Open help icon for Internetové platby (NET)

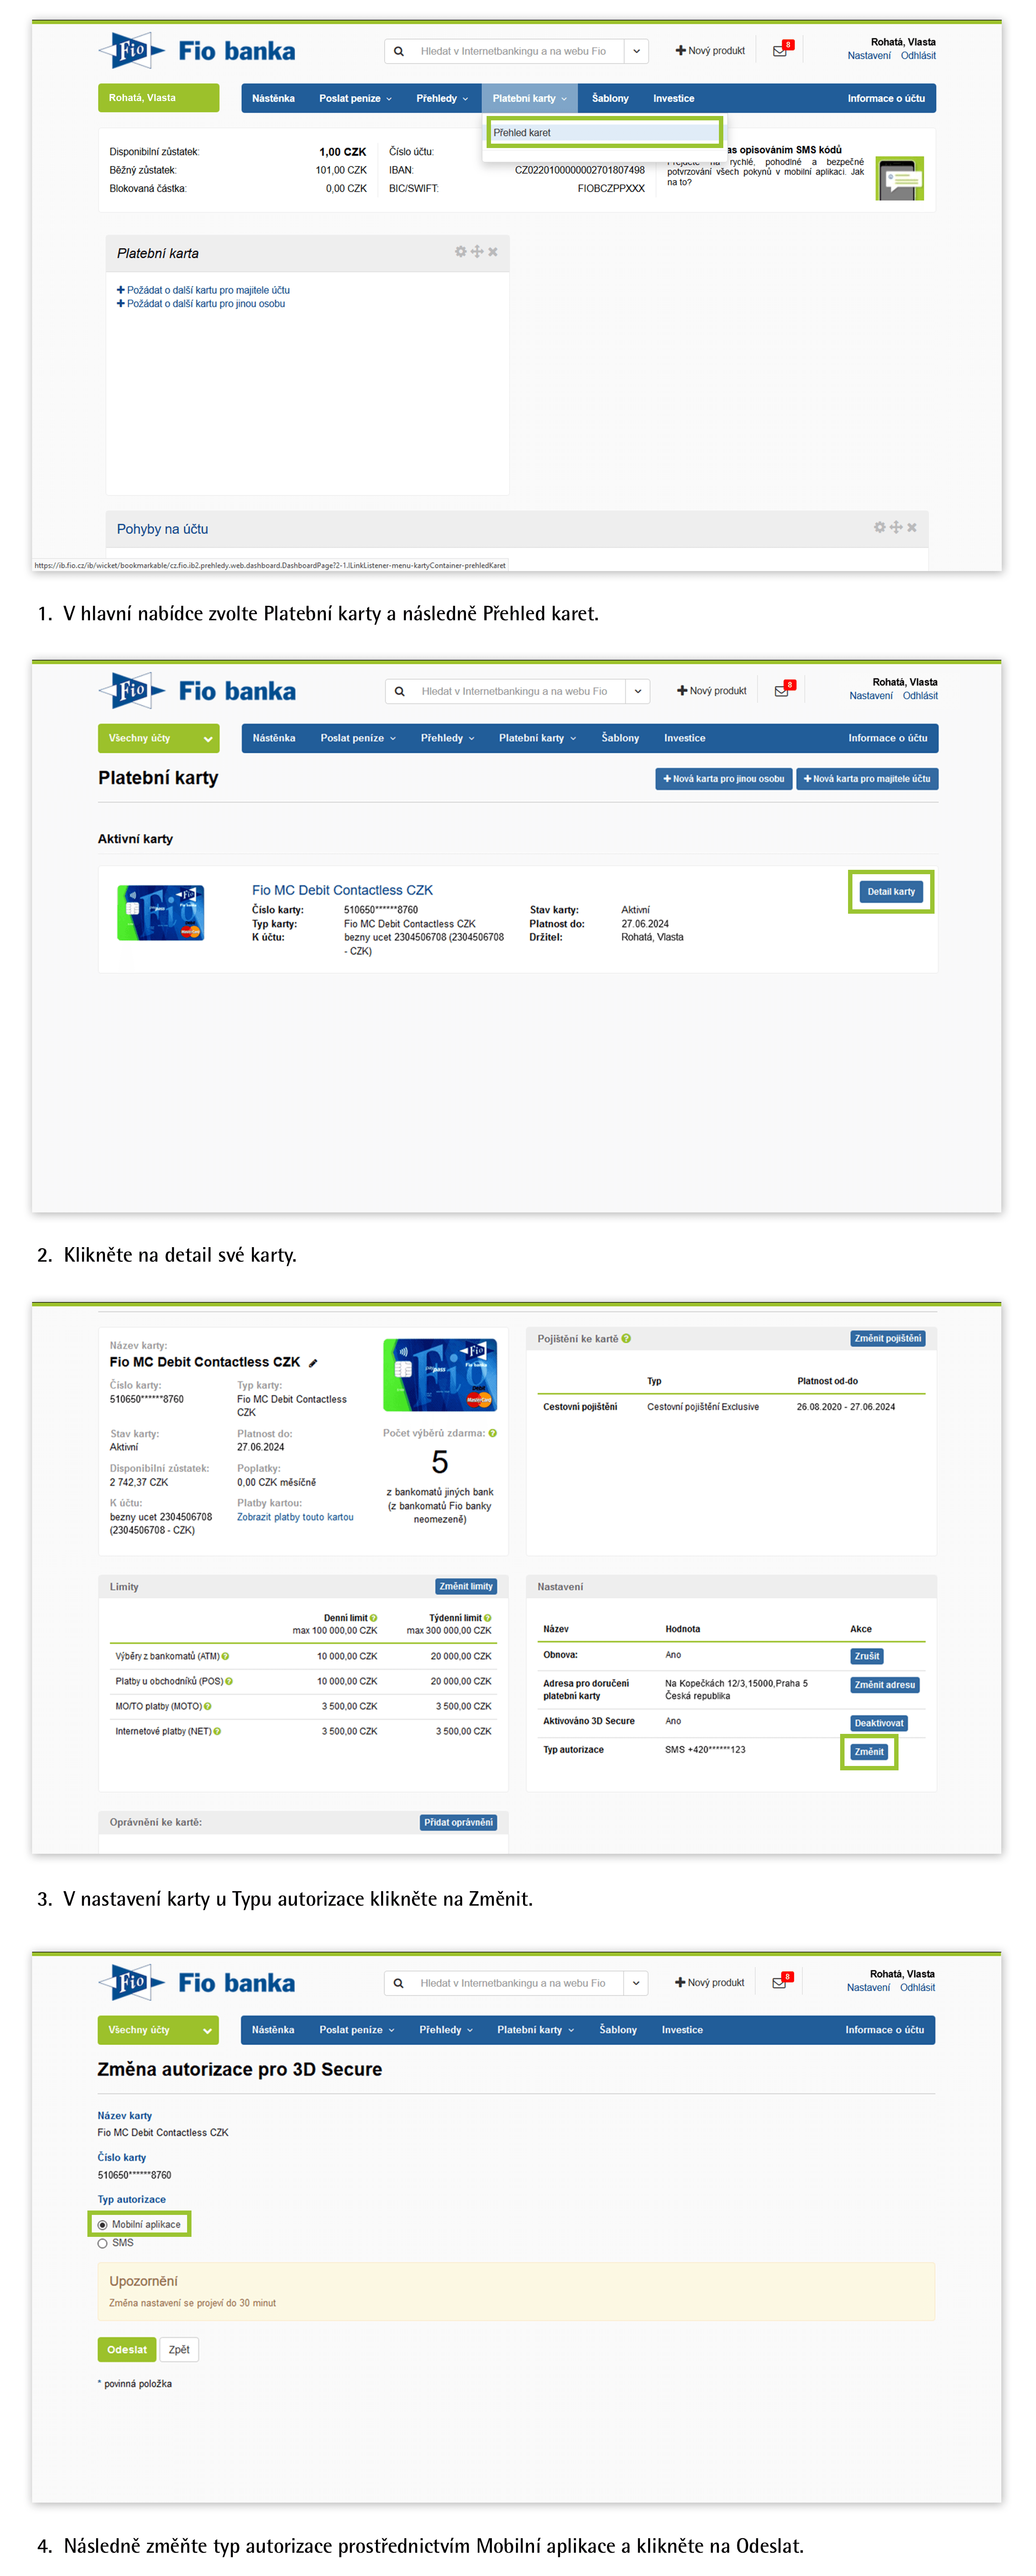click(x=217, y=1731)
